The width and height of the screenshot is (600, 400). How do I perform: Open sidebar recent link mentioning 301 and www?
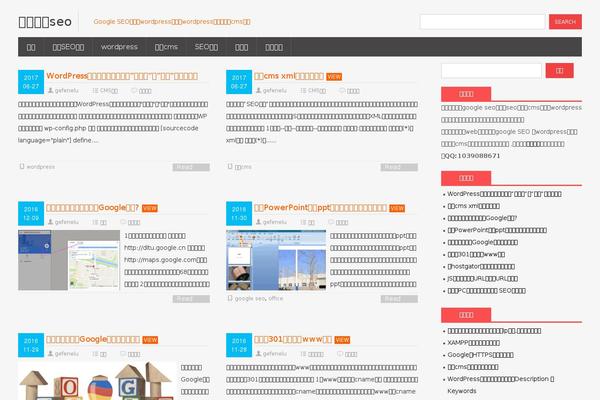[x=476, y=255]
